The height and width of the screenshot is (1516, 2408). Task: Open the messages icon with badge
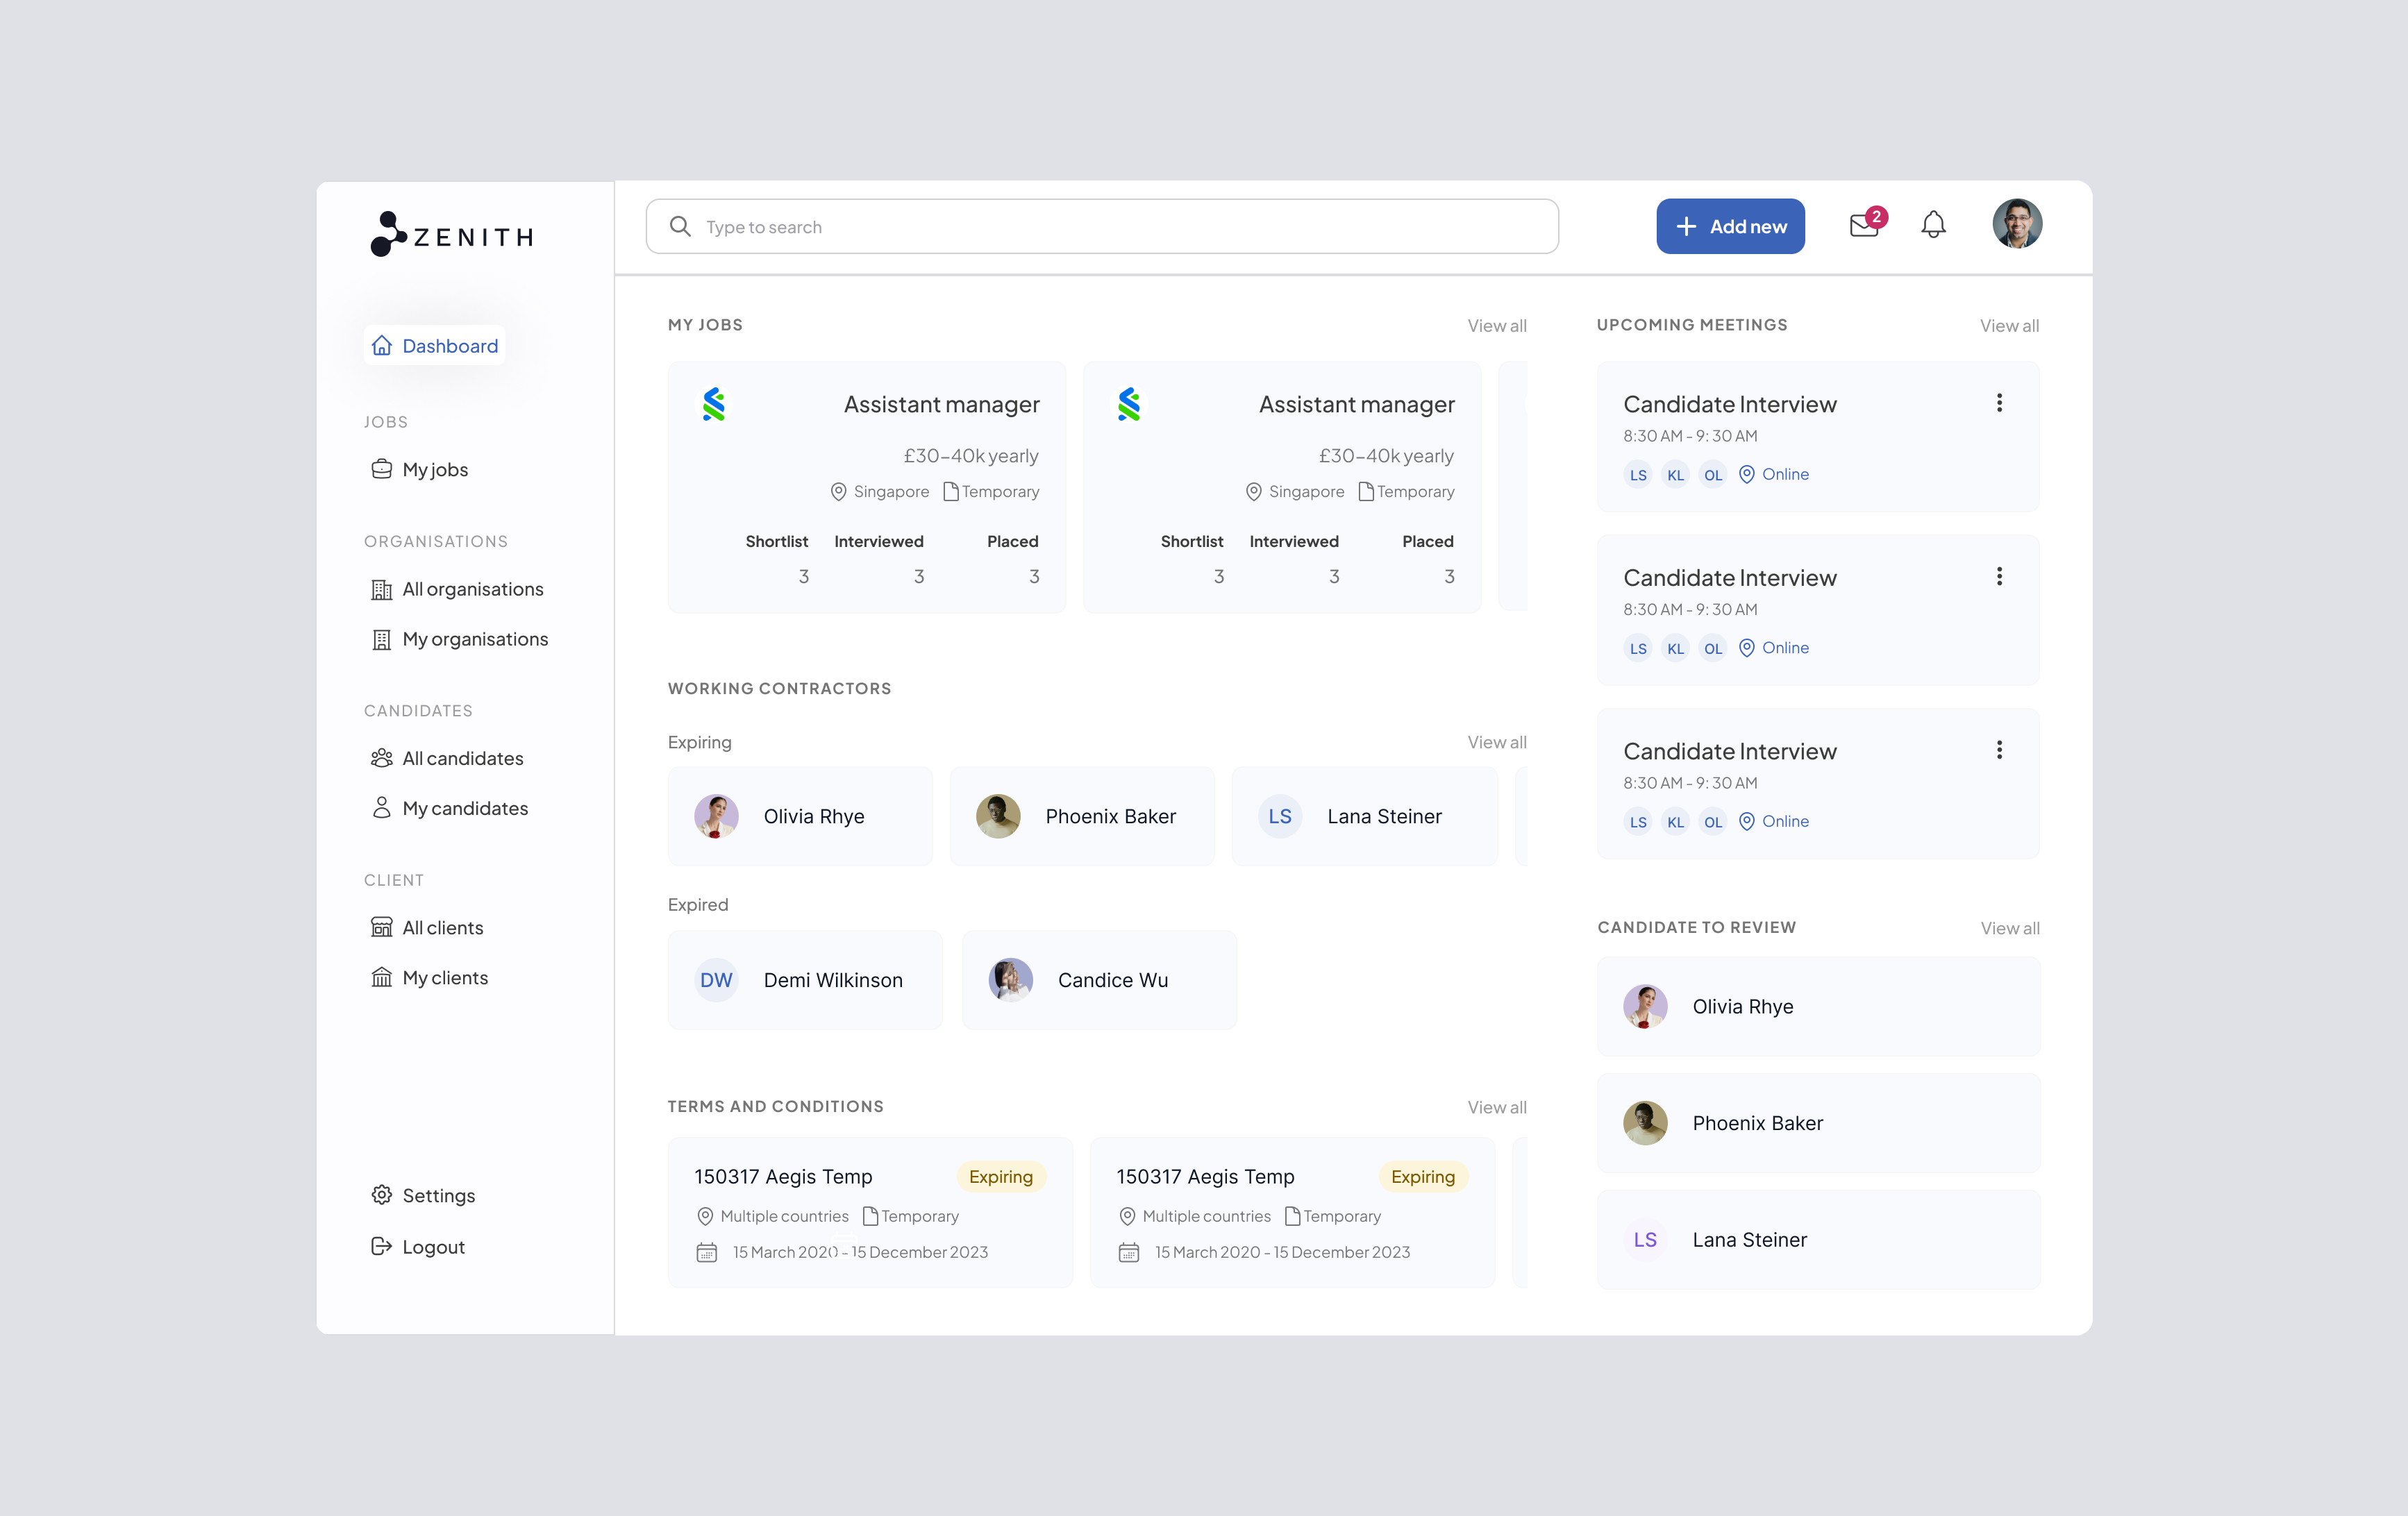pos(1865,226)
